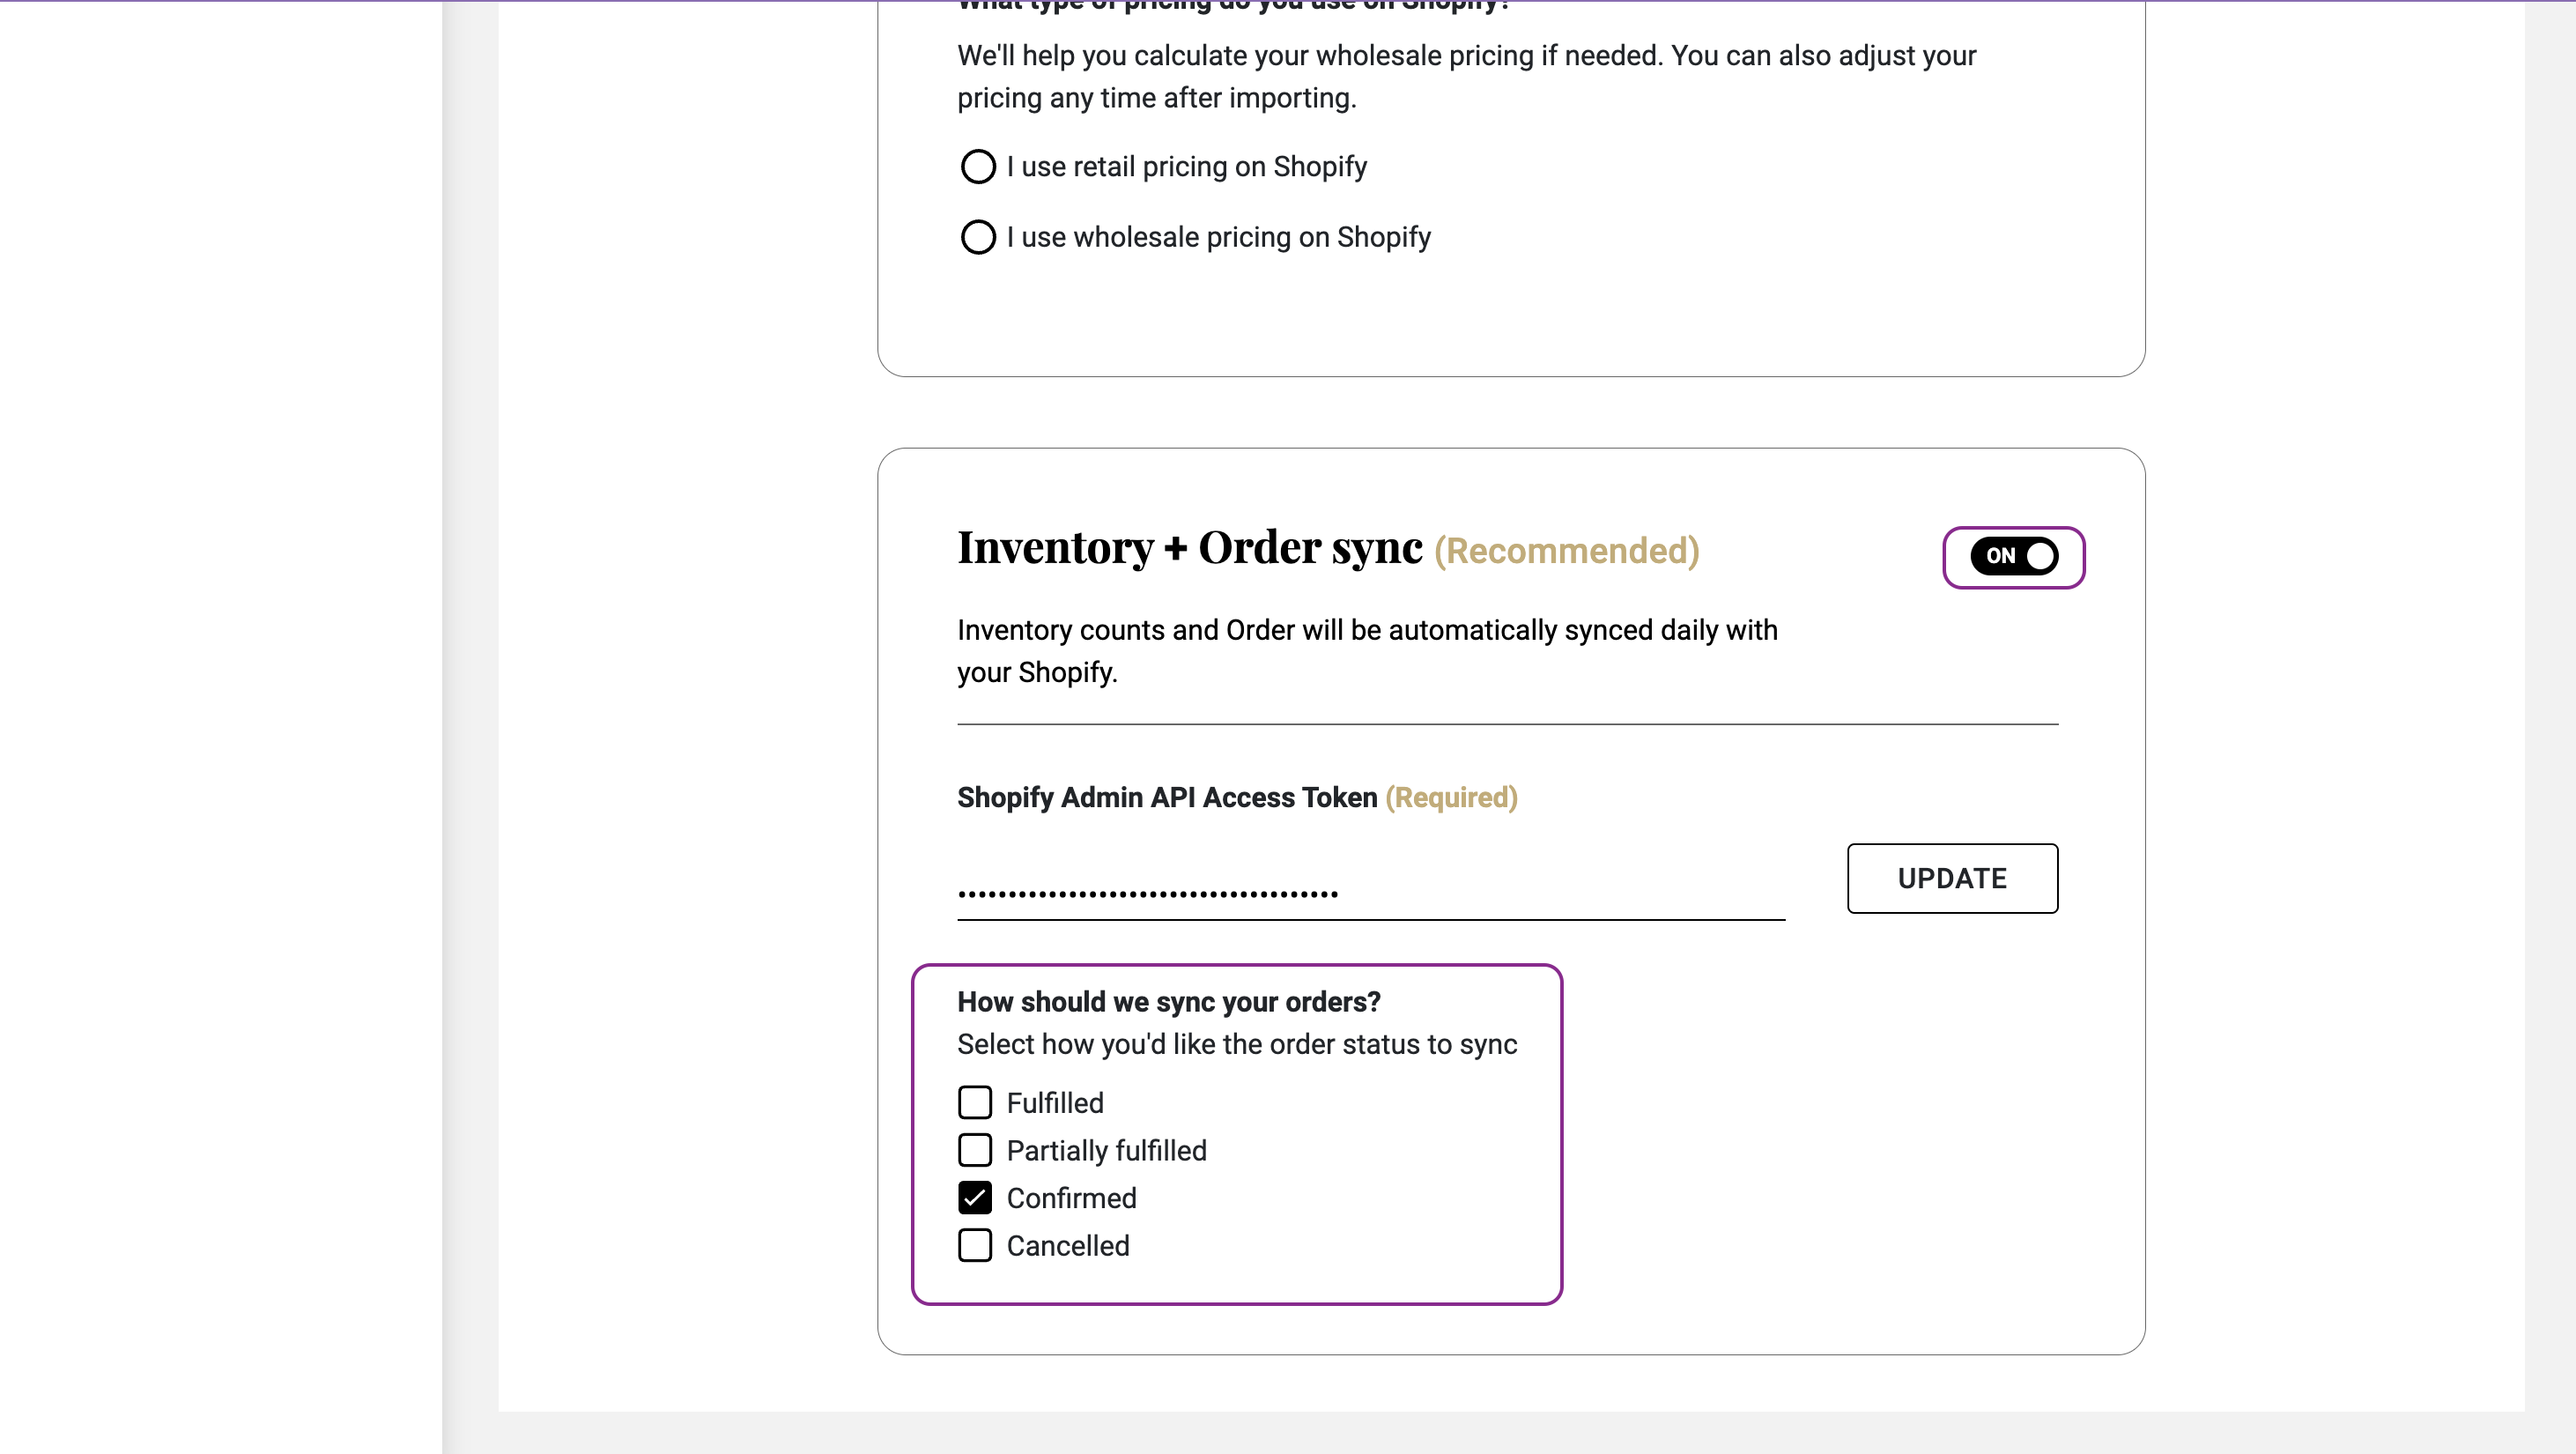This screenshot has height=1454, width=2576.
Task: Click the "Inventory + Order sync" heading
Action: tap(1189, 548)
